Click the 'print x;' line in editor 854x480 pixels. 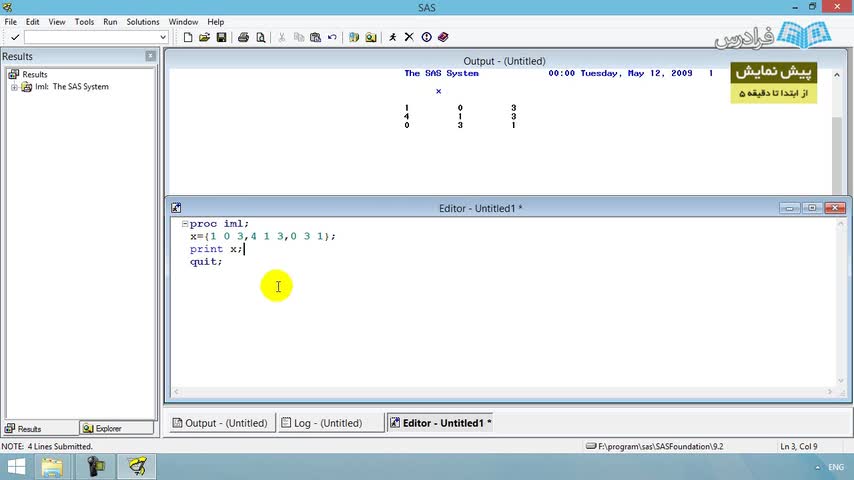pyautogui.click(x=216, y=249)
